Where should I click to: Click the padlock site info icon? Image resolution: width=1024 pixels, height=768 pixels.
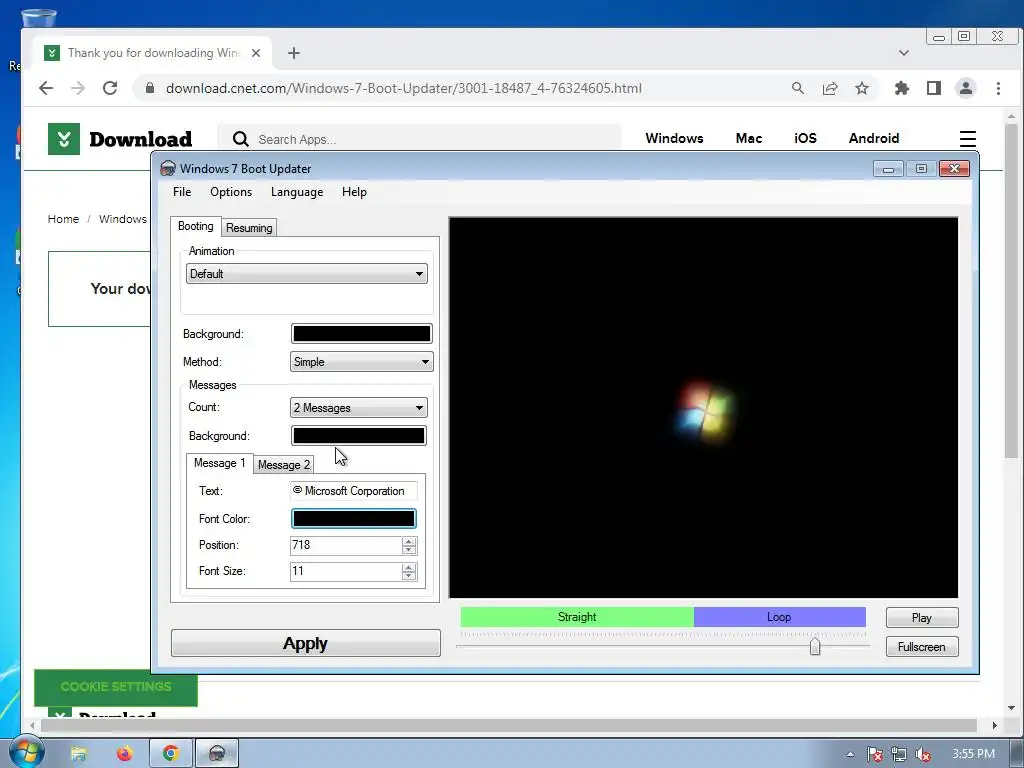pos(150,88)
